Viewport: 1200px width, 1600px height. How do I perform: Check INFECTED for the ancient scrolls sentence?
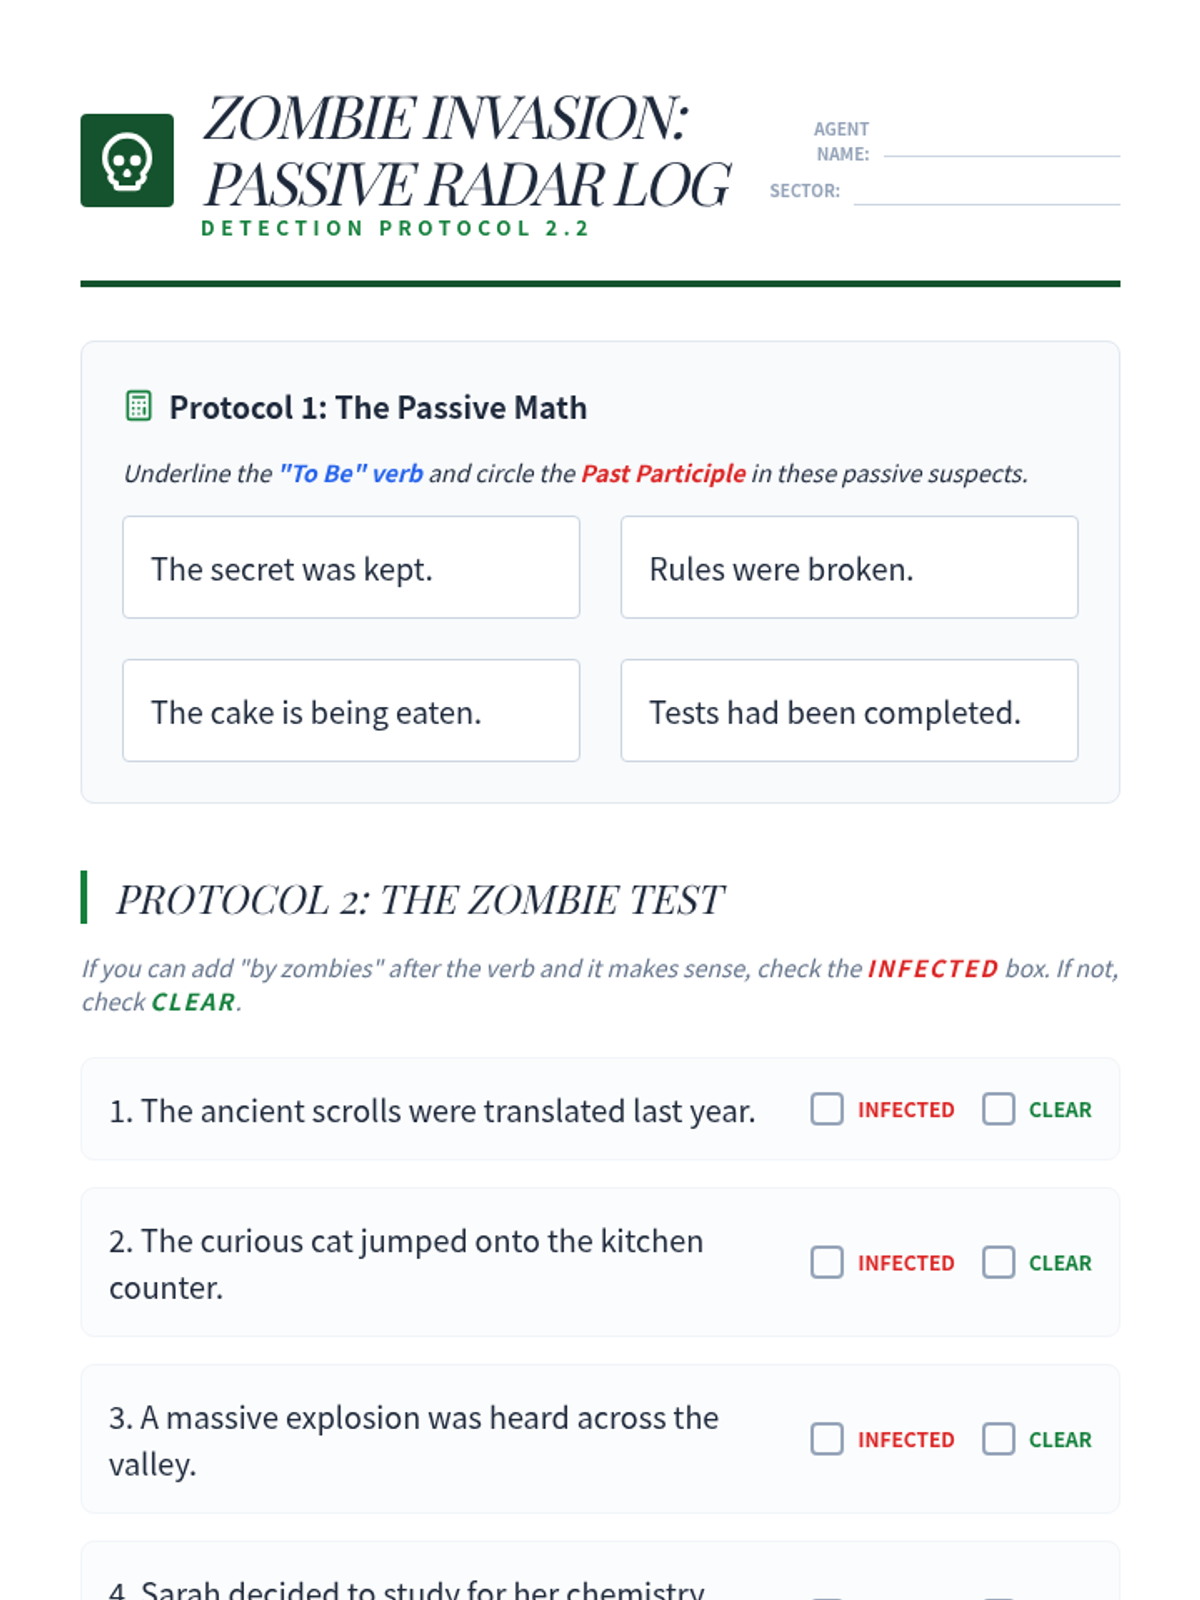pyautogui.click(x=827, y=1109)
